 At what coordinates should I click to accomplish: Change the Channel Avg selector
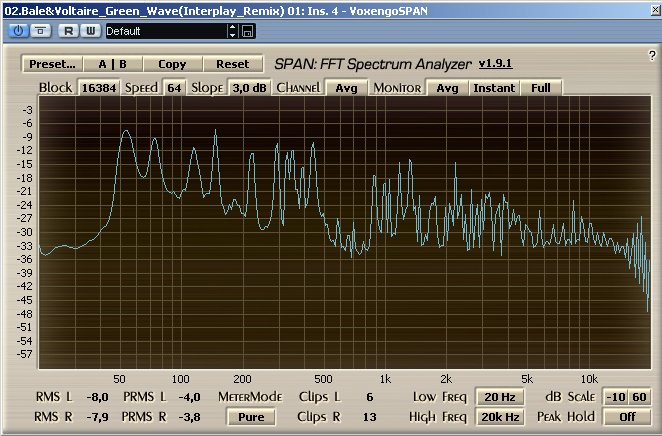346,88
